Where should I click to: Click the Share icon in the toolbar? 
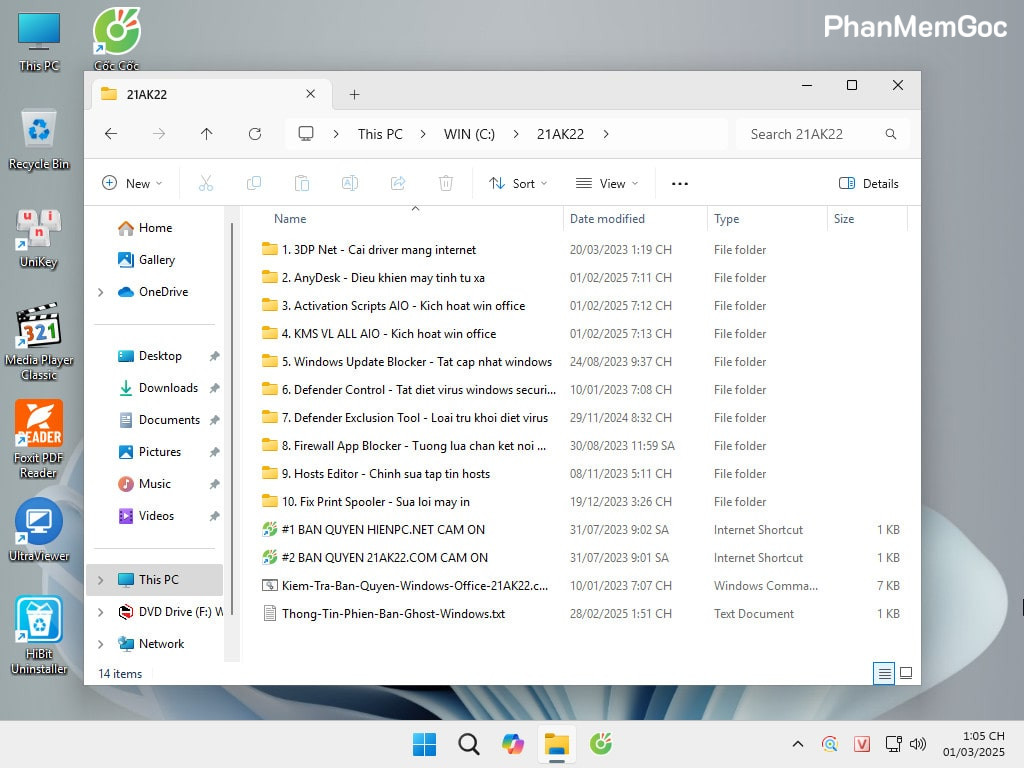pos(398,183)
